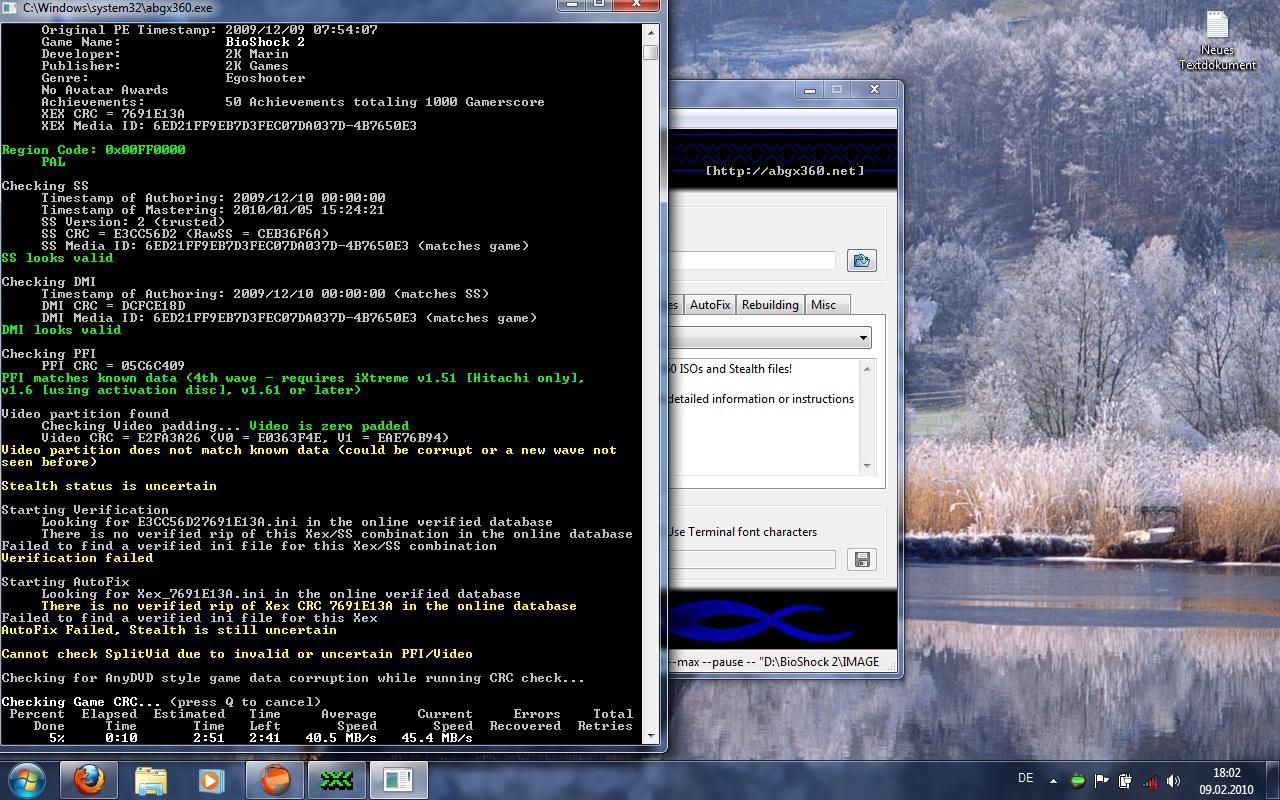Image resolution: width=1280 pixels, height=800 pixels.
Task: Launch Firefox from the taskbar
Action: (90, 779)
